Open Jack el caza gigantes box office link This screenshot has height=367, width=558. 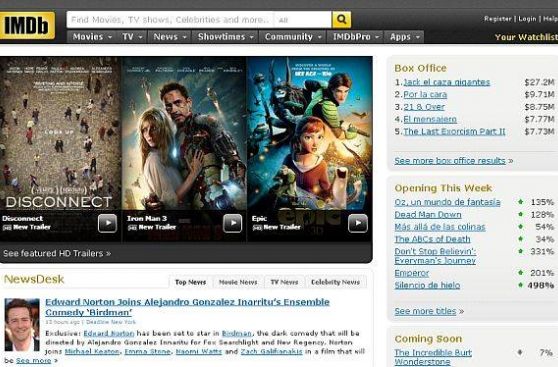(x=447, y=82)
